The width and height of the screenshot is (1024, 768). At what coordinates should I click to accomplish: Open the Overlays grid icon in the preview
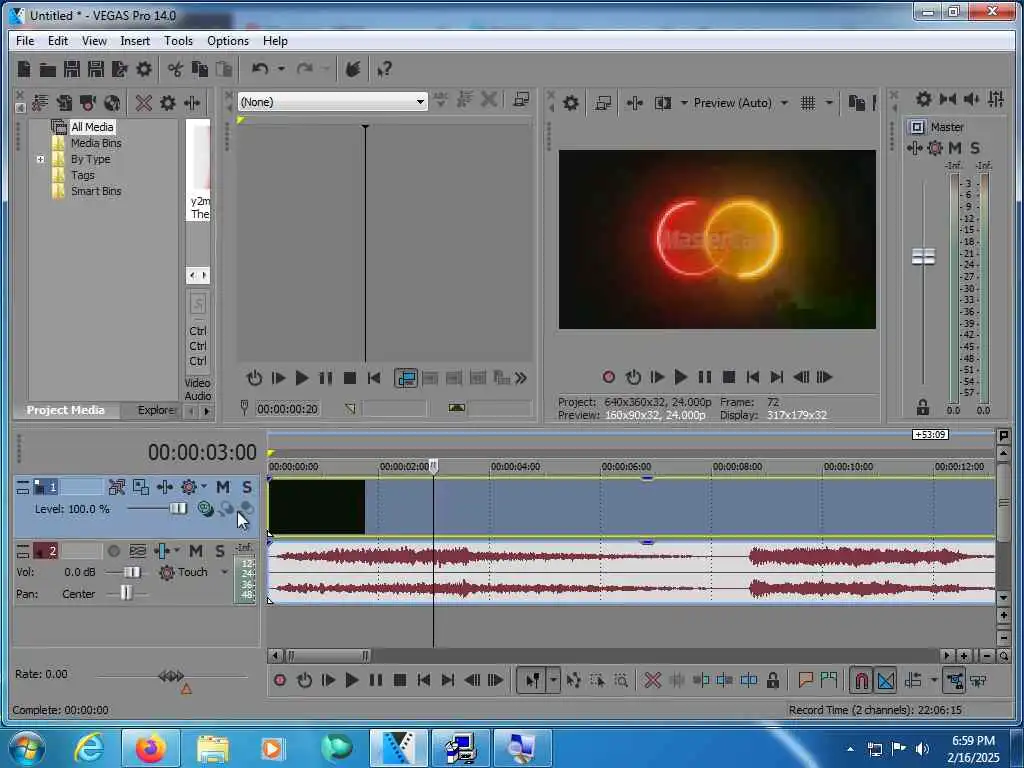808,103
